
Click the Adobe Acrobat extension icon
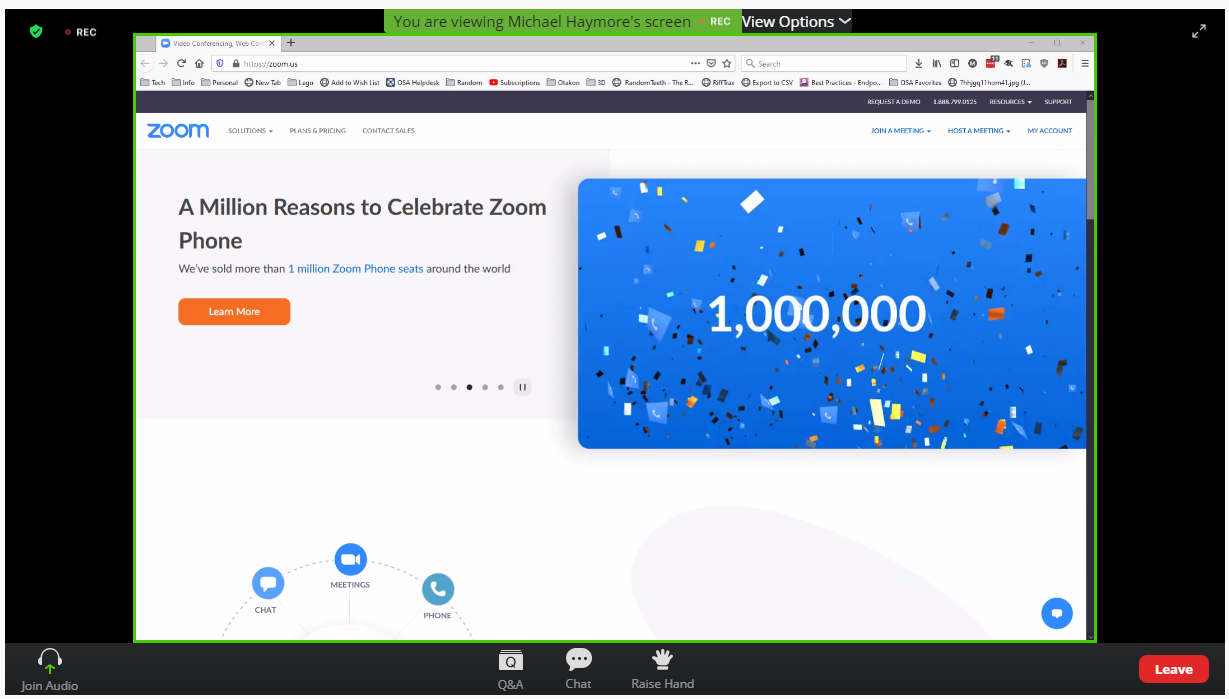coord(1062,63)
